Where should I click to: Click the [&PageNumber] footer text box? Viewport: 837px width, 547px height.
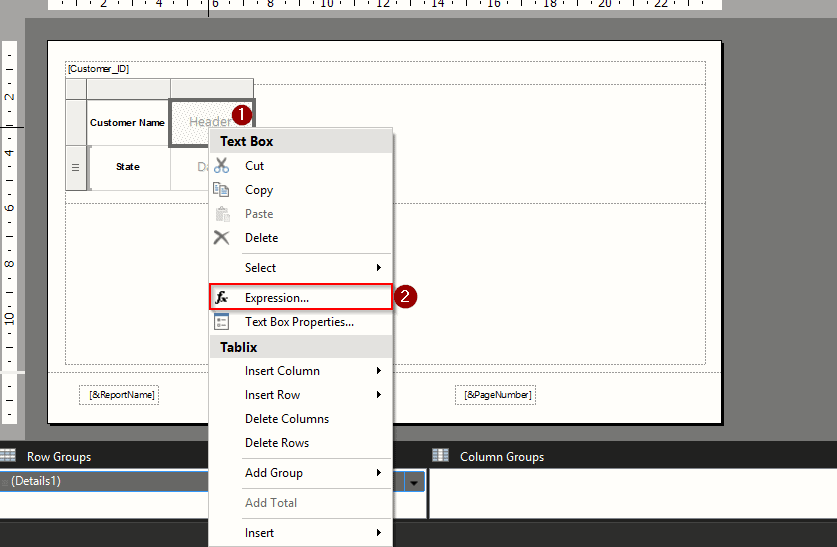pos(494,395)
